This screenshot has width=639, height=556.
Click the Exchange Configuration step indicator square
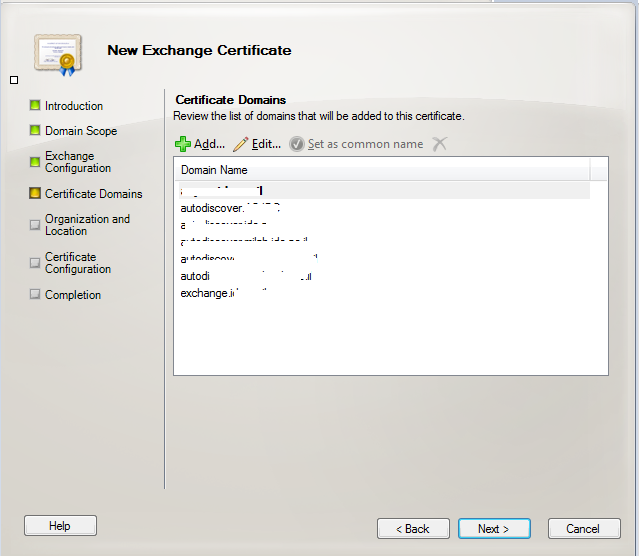pos(35,162)
